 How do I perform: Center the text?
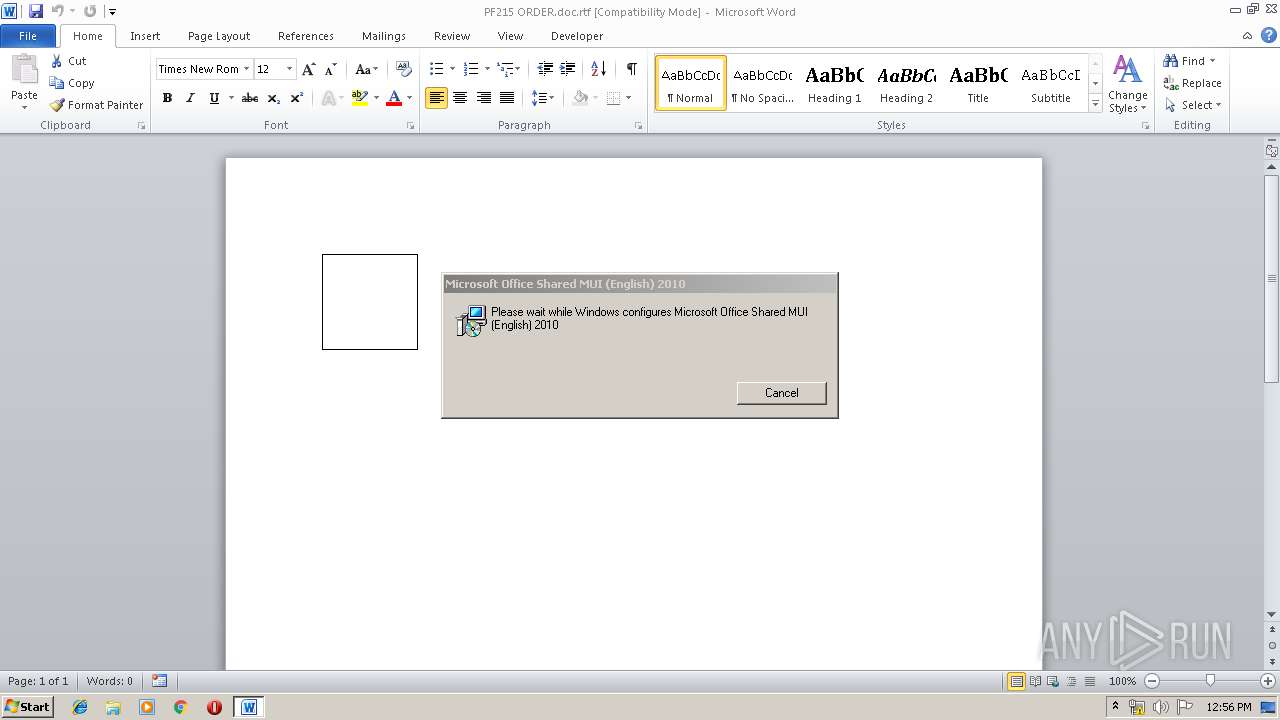tap(460, 98)
